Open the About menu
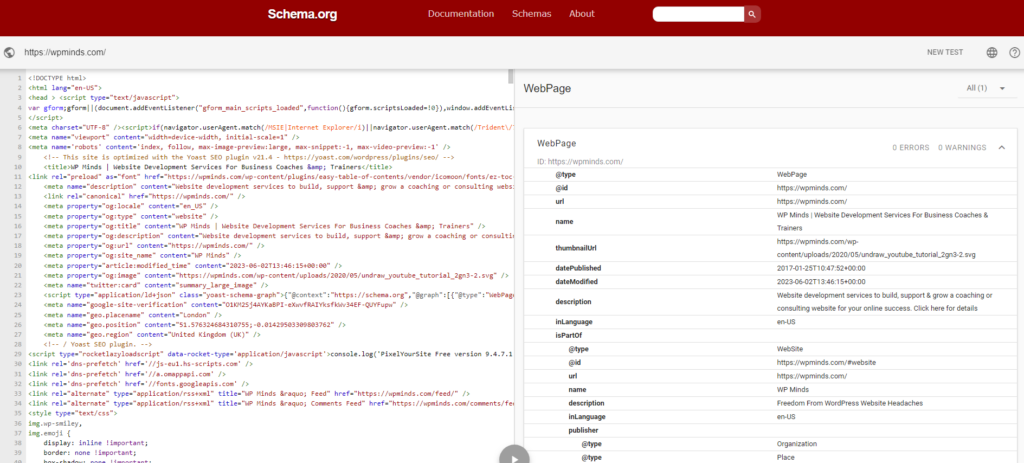The height and width of the screenshot is (463, 1024). coord(582,14)
